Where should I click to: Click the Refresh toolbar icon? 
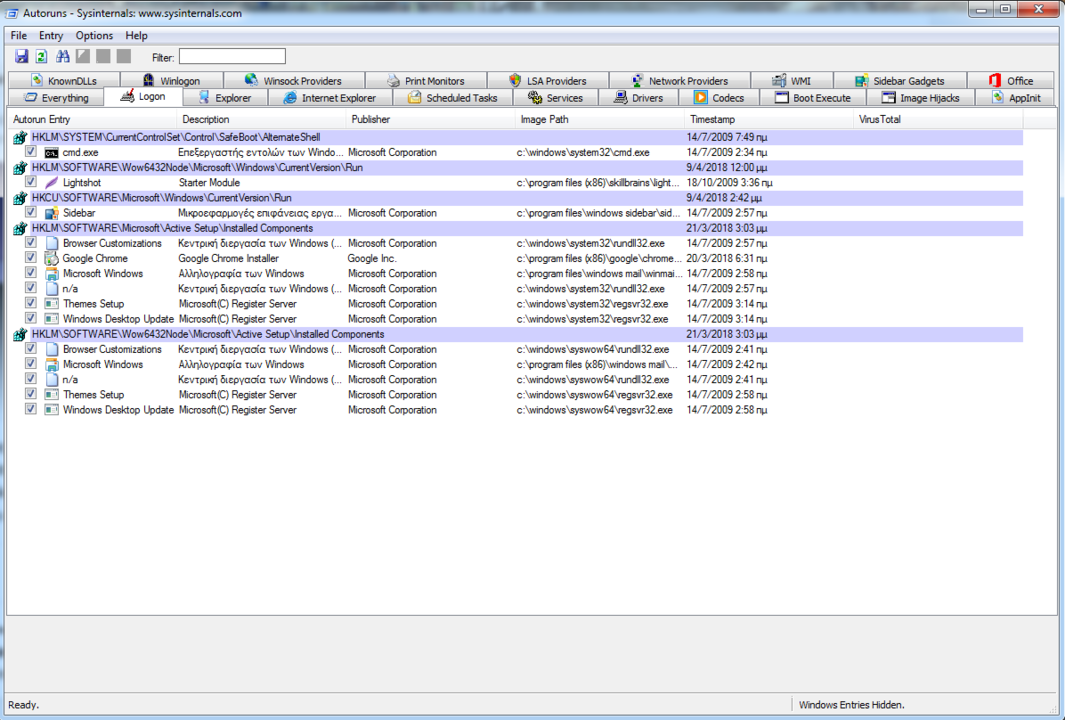click(42, 57)
